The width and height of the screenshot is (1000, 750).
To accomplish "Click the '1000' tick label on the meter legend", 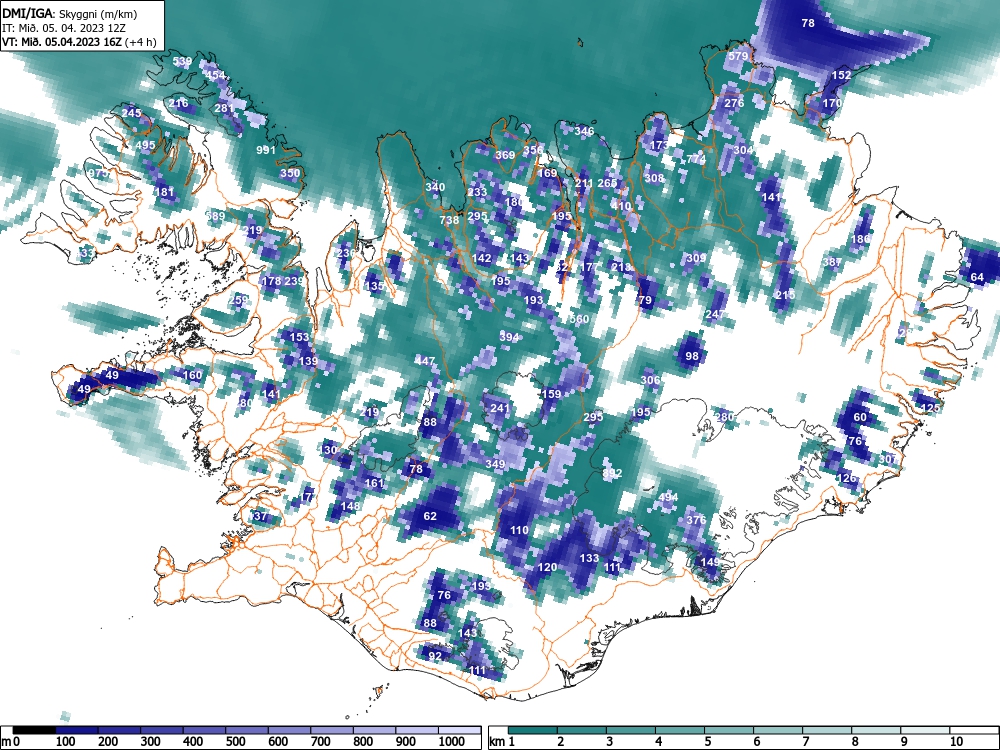I will coord(452,742).
